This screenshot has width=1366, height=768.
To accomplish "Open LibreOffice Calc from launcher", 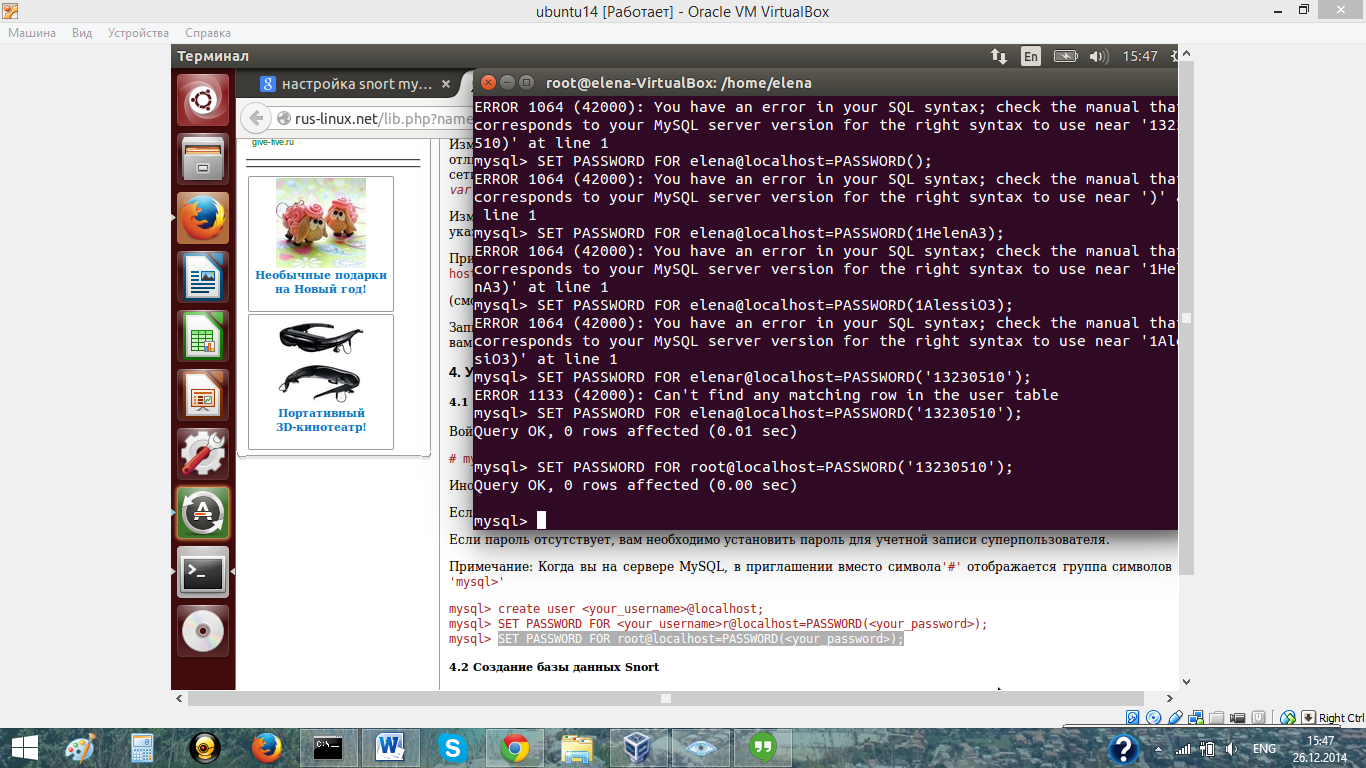I will (x=203, y=336).
